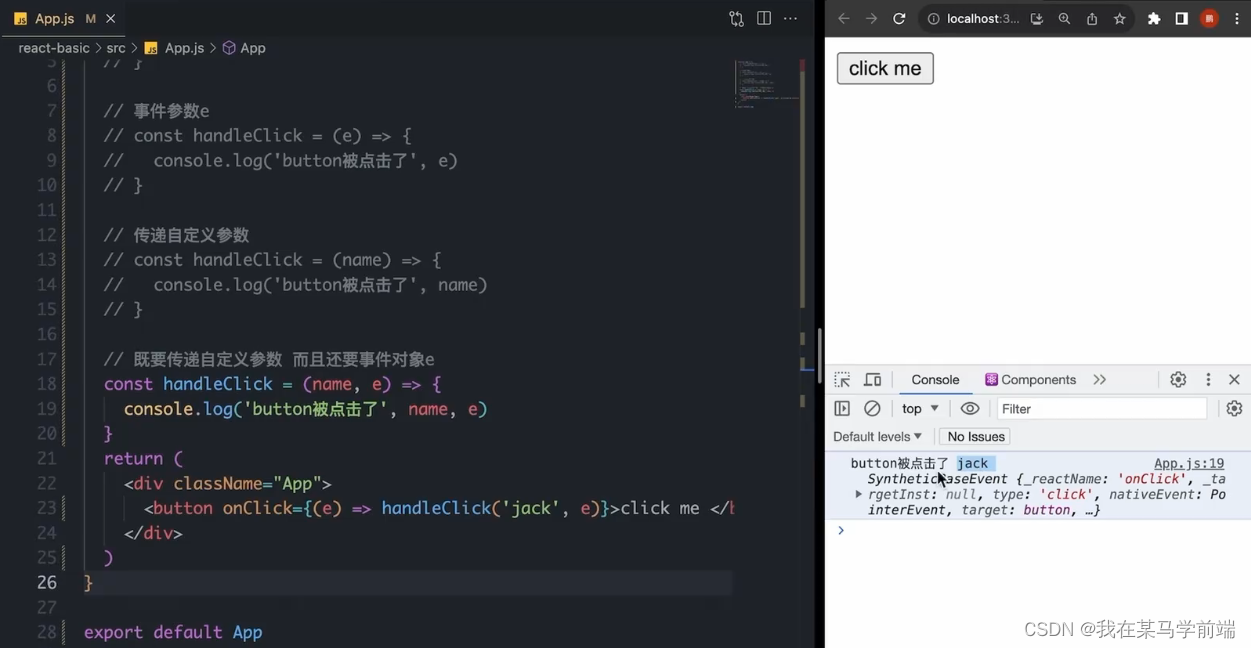Image resolution: width=1251 pixels, height=648 pixels.
Task: Expand the SyntheticBaseEvent log entry
Action: pyautogui.click(x=858, y=493)
